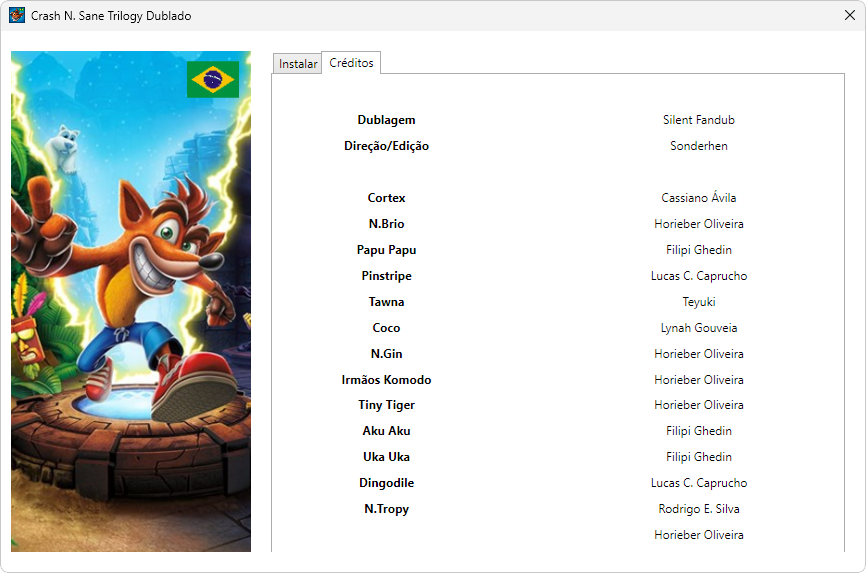Click the Coco label
866x573 pixels.
click(386, 328)
